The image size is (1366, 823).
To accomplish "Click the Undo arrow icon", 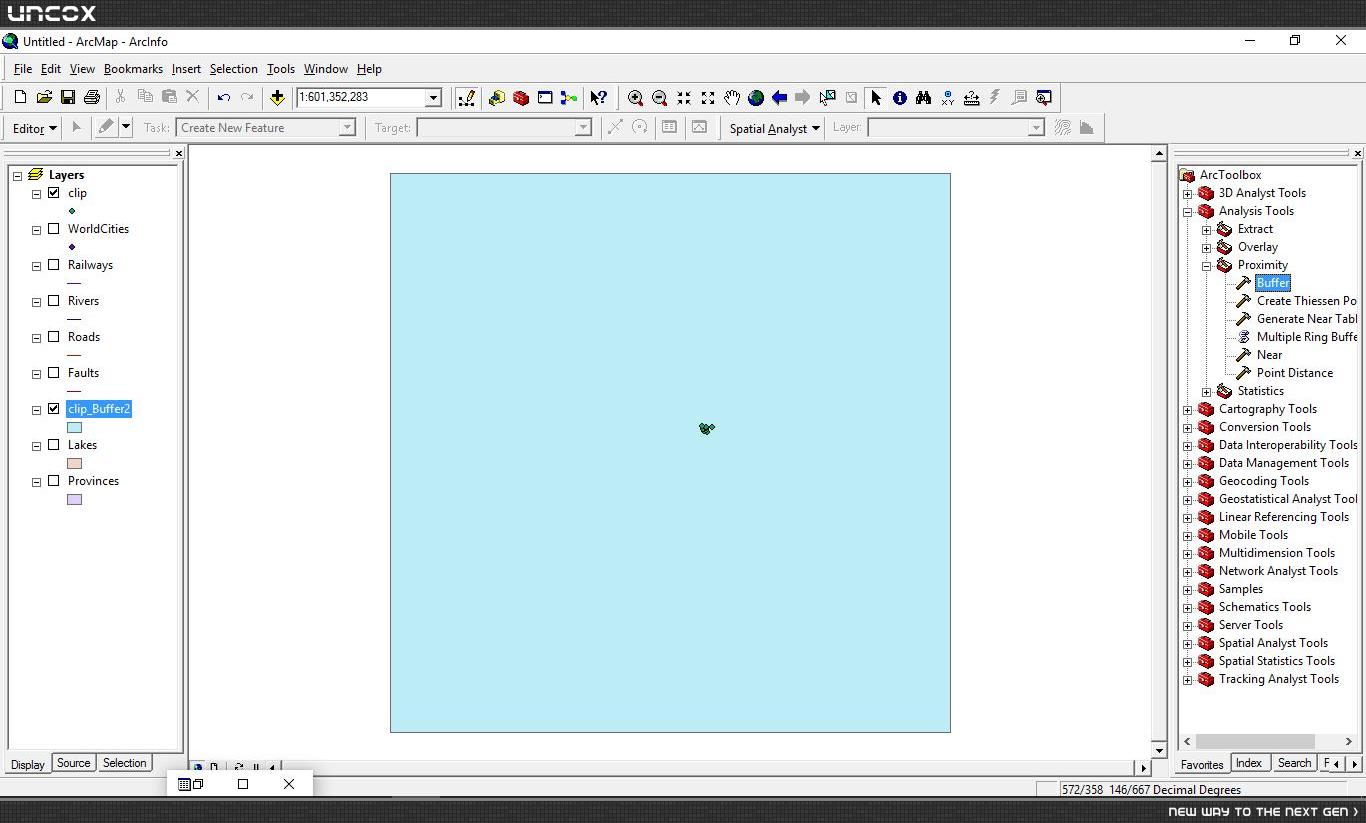I will [x=223, y=97].
